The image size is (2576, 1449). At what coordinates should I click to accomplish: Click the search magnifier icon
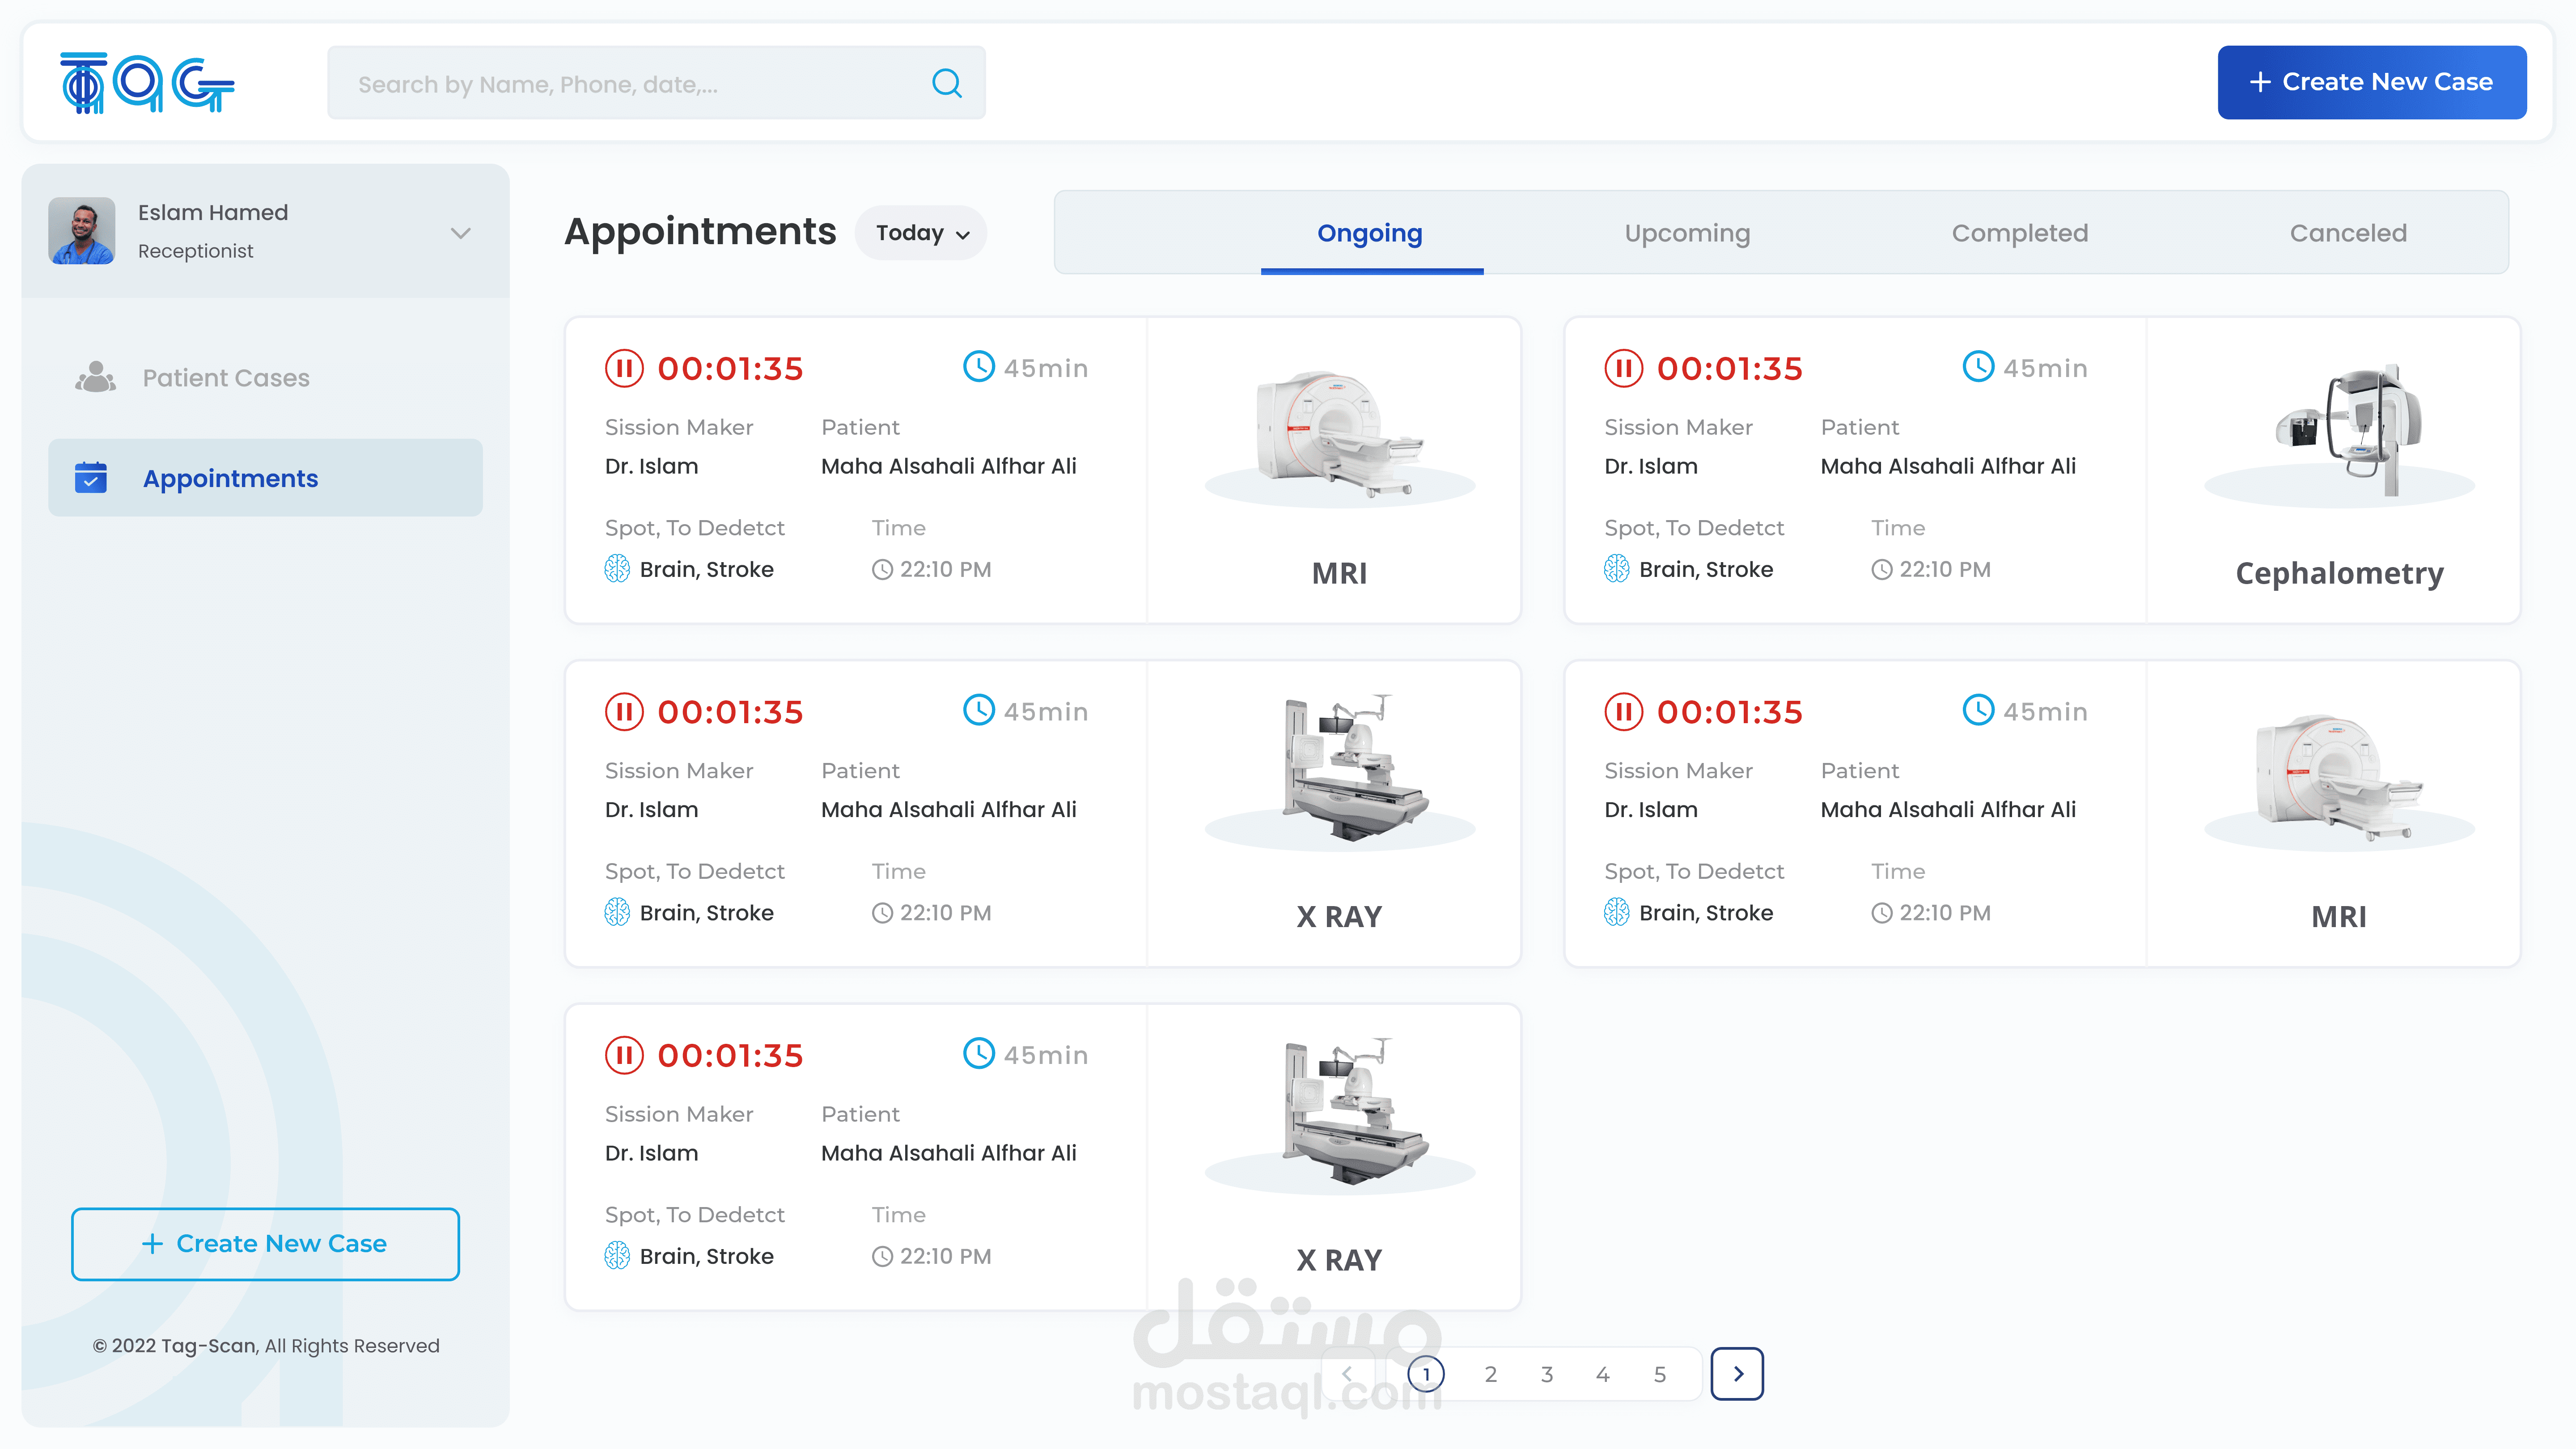(946, 83)
